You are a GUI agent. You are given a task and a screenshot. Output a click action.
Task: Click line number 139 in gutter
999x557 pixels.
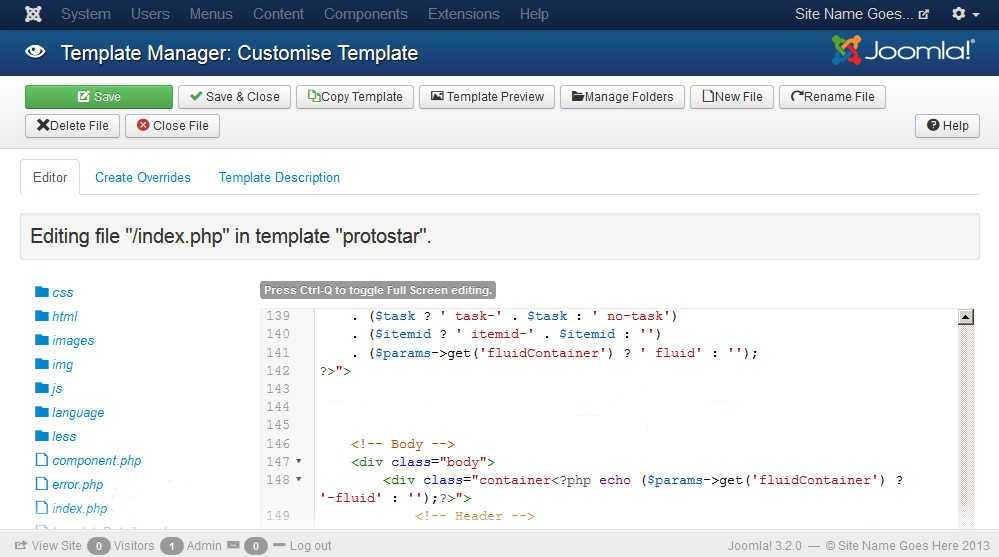click(278, 315)
